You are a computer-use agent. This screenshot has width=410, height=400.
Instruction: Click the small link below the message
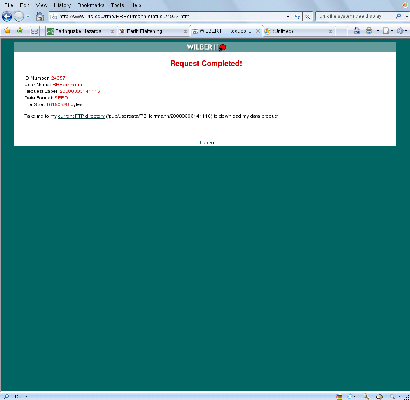point(207,142)
